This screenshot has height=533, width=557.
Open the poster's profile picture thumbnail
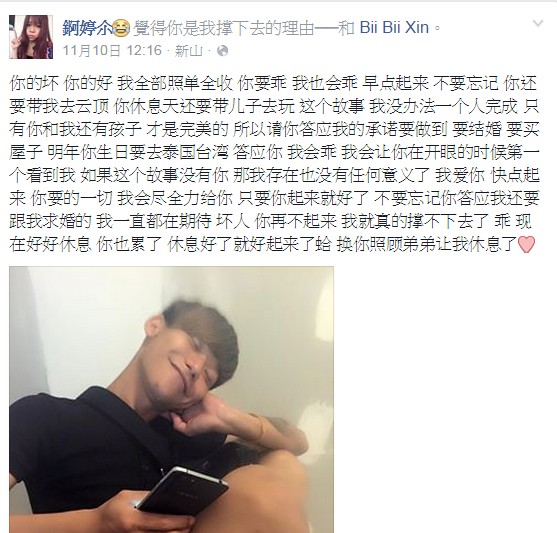(x=31, y=37)
